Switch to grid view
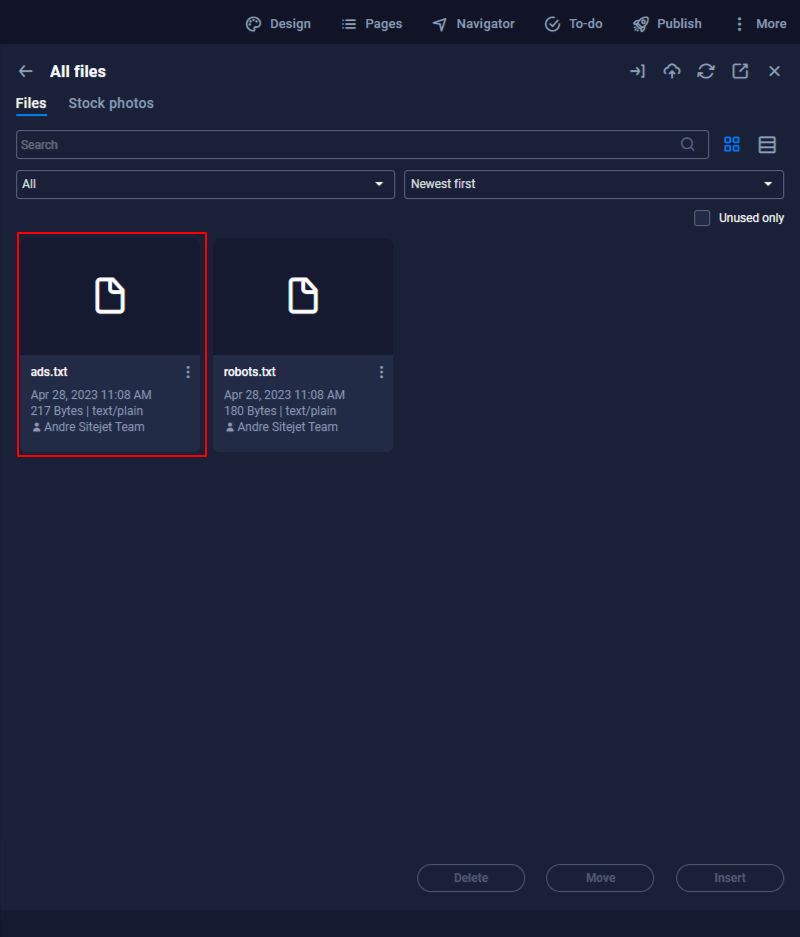Image resolution: width=800 pixels, height=937 pixels. click(x=732, y=145)
